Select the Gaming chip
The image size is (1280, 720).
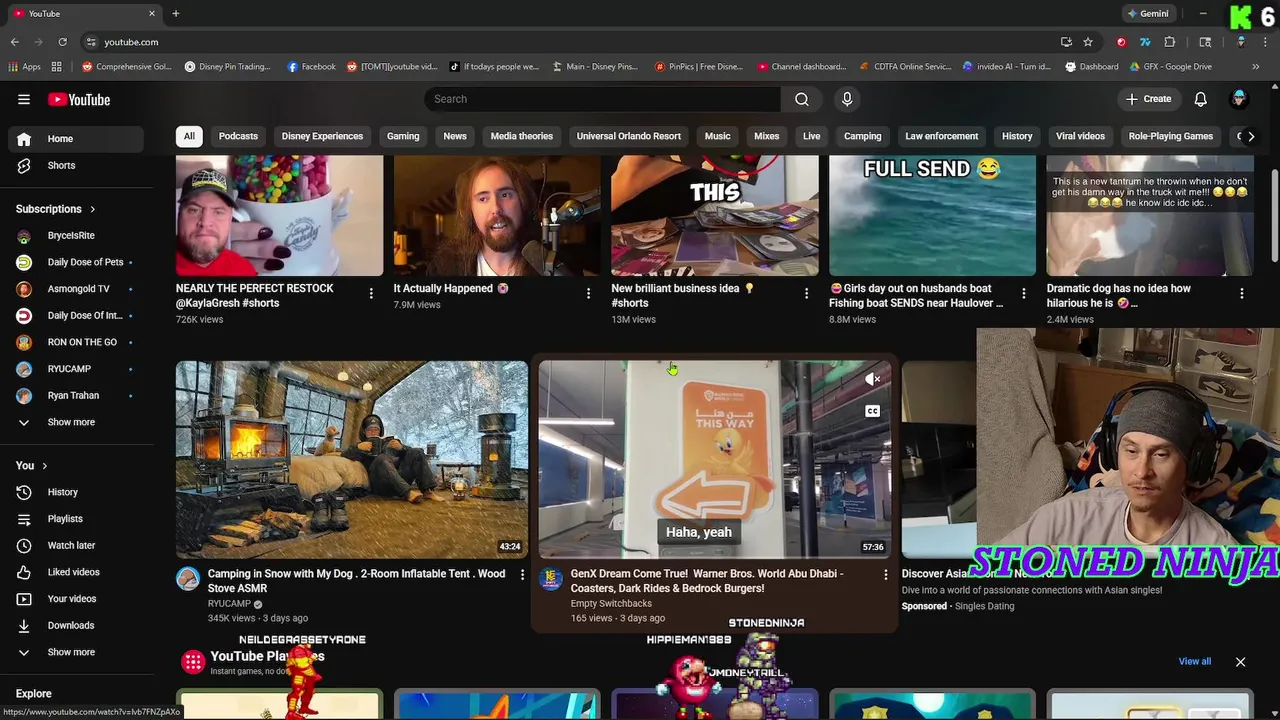click(x=403, y=136)
